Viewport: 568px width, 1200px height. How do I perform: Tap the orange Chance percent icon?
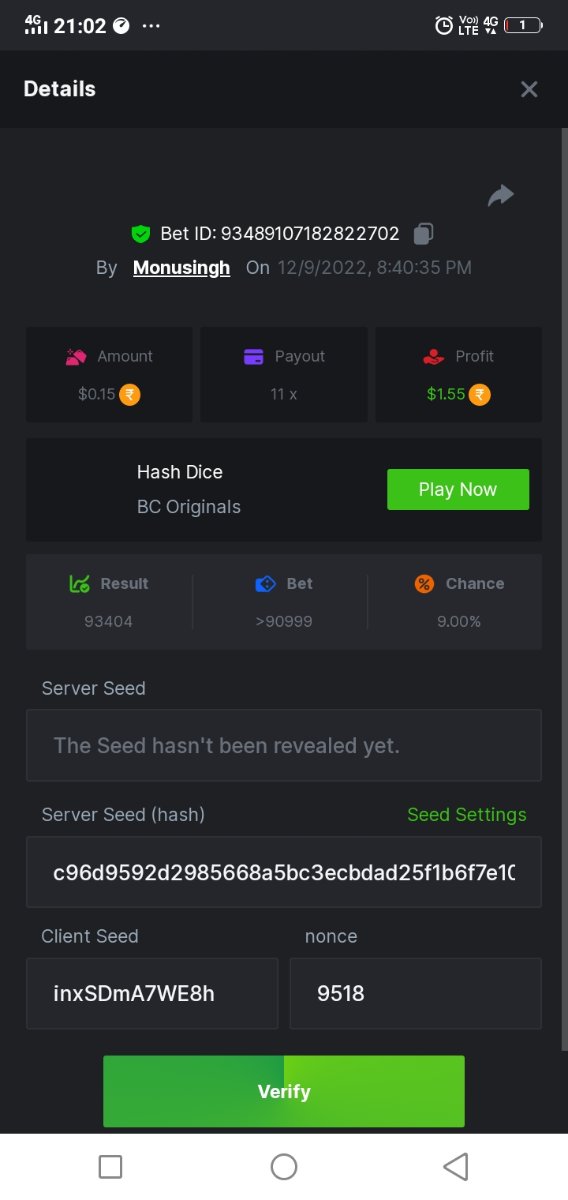tap(424, 584)
